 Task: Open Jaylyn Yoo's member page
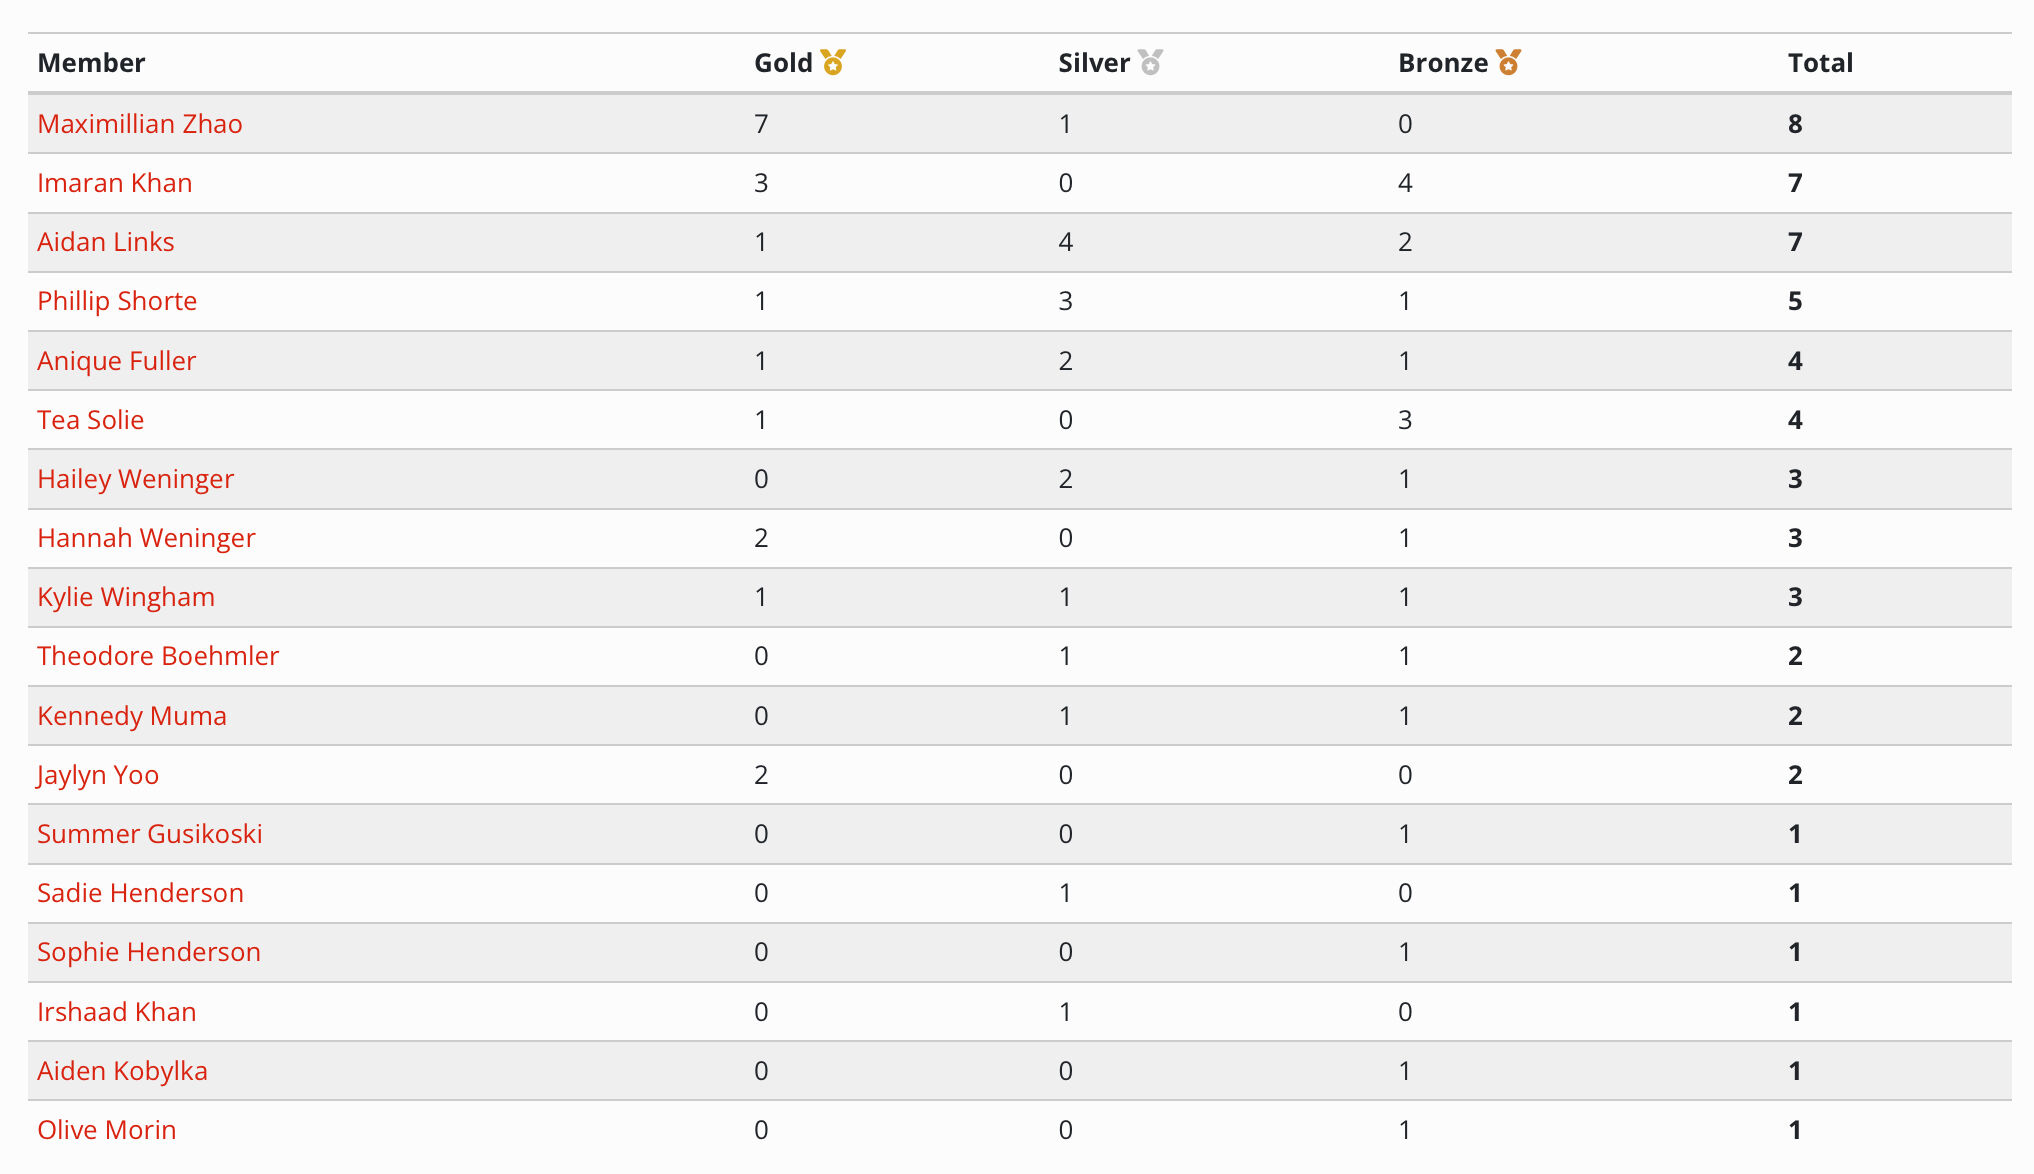pos(98,775)
